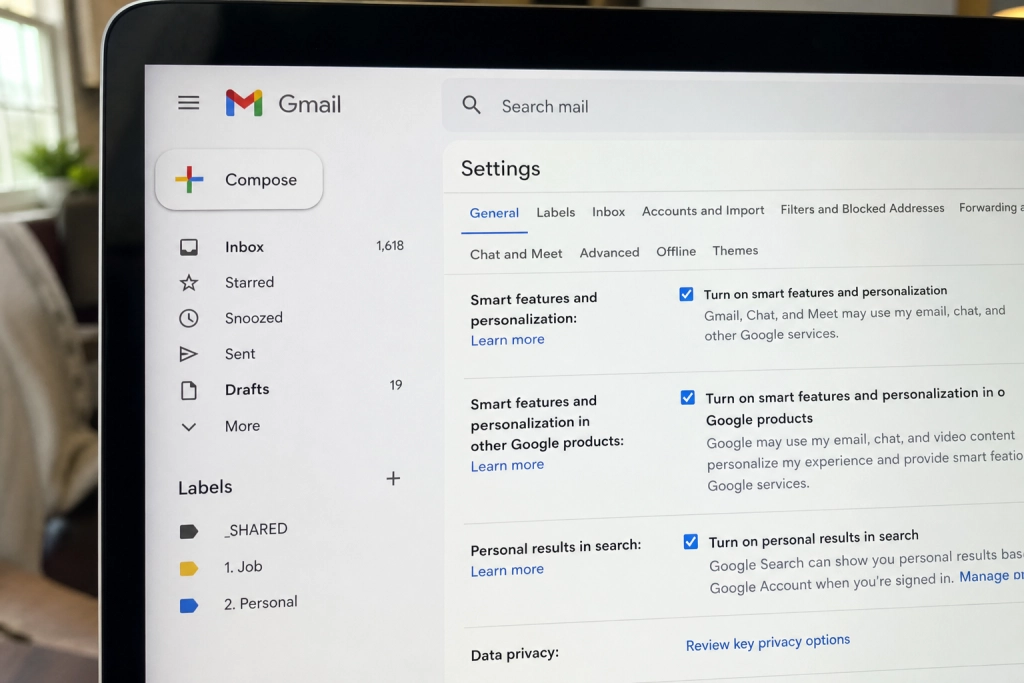Click the Gmail wordmark text
The height and width of the screenshot is (683, 1024).
(x=310, y=104)
